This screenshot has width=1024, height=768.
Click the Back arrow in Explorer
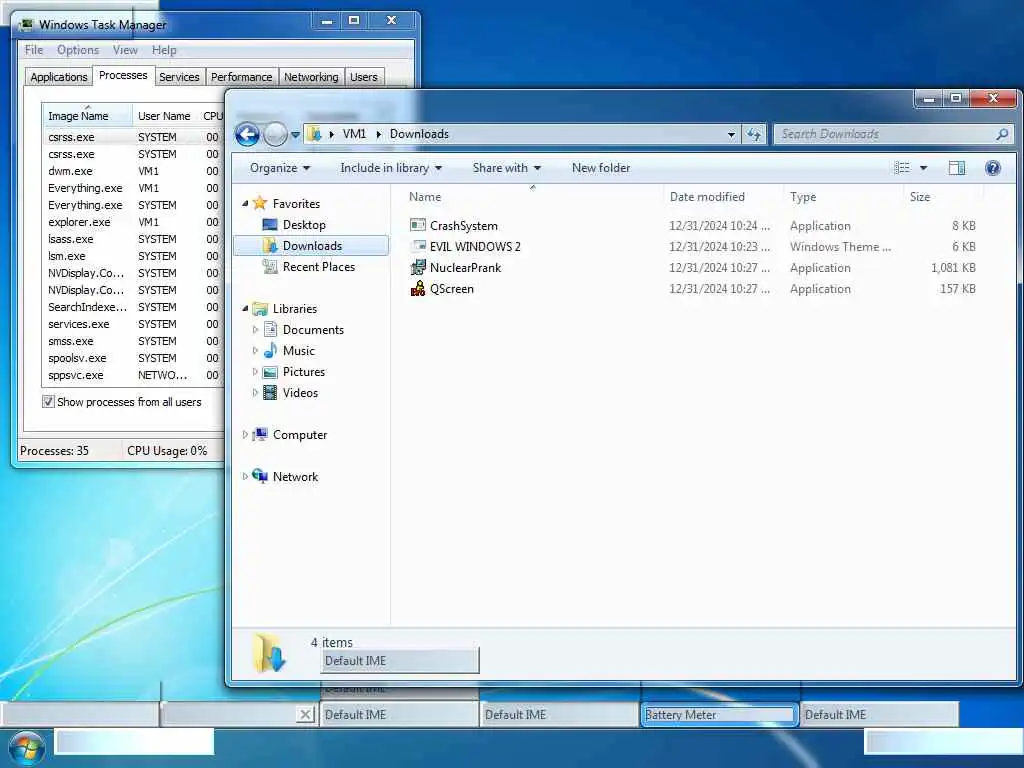(x=248, y=135)
